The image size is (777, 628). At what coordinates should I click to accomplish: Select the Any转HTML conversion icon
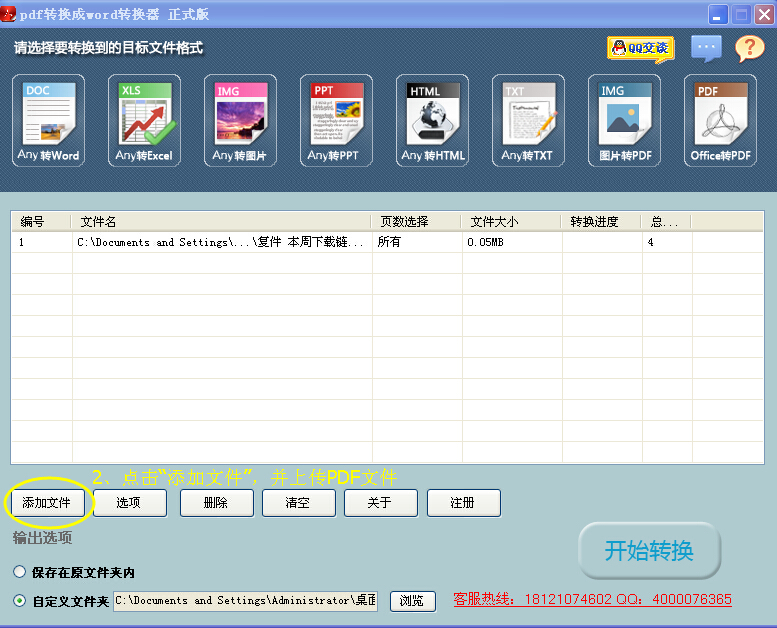click(x=432, y=120)
